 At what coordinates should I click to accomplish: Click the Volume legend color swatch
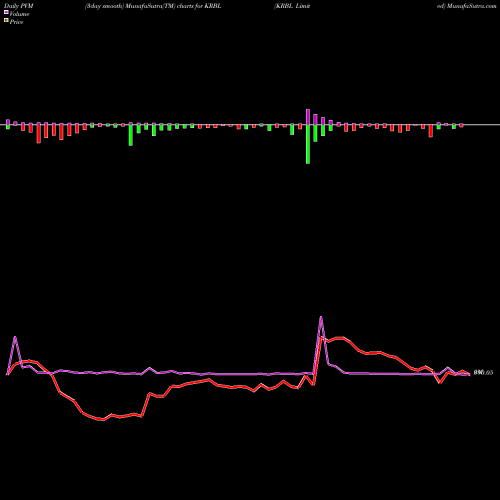[x=6, y=12]
